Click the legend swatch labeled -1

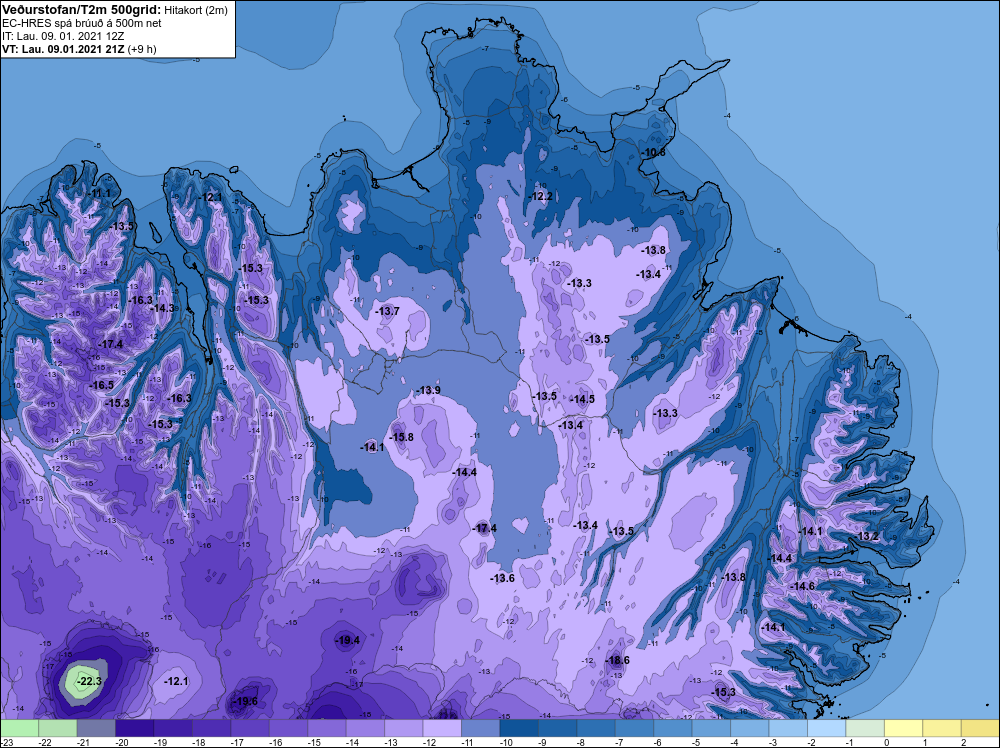(864, 729)
